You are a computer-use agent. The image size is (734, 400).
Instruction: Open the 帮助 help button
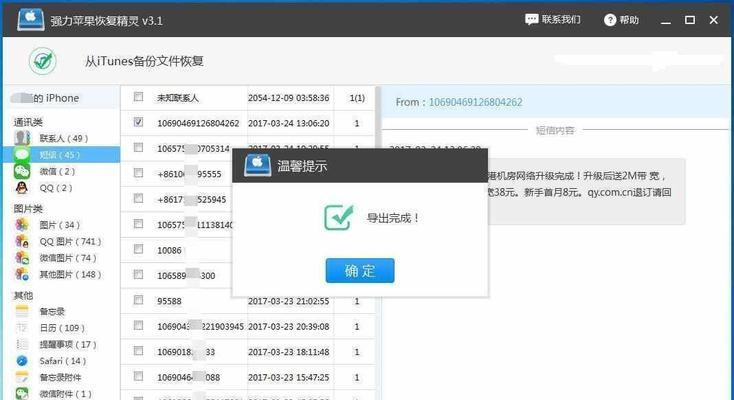point(622,20)
